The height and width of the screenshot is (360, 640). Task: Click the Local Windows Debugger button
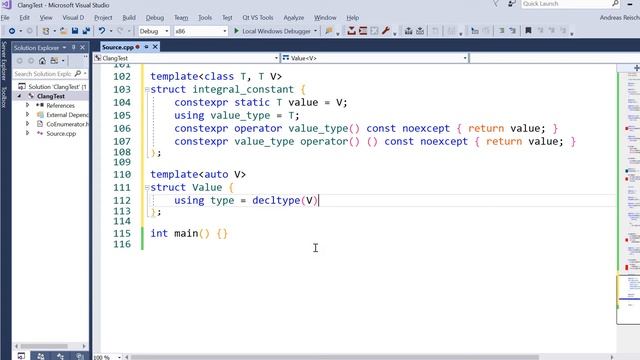click(x=276, y=31)
